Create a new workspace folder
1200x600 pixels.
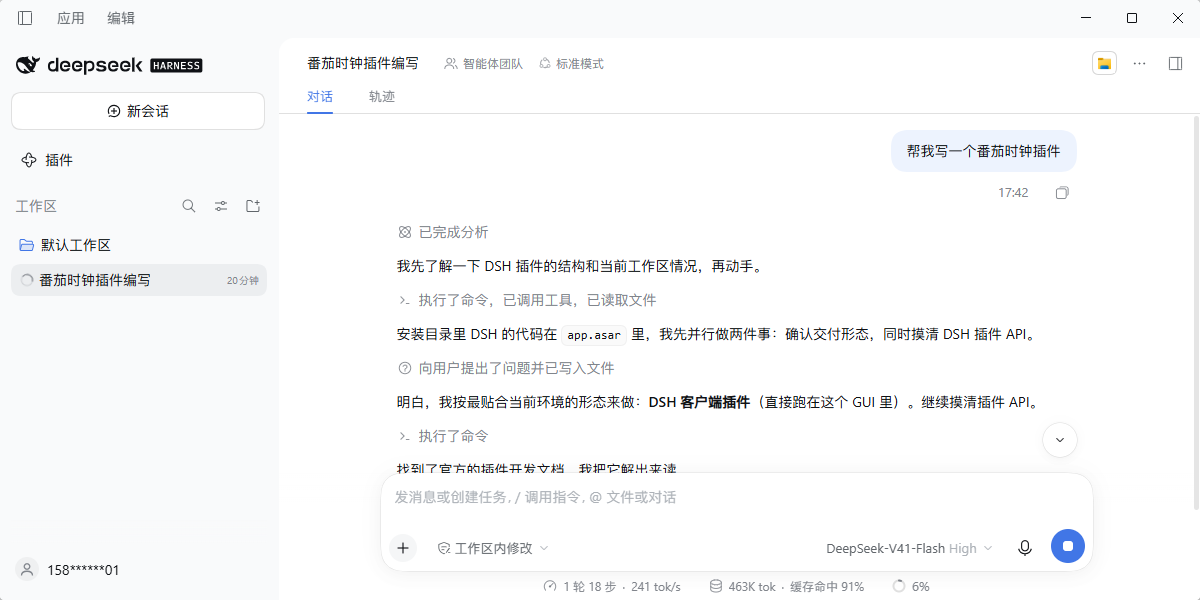[253, 206]
